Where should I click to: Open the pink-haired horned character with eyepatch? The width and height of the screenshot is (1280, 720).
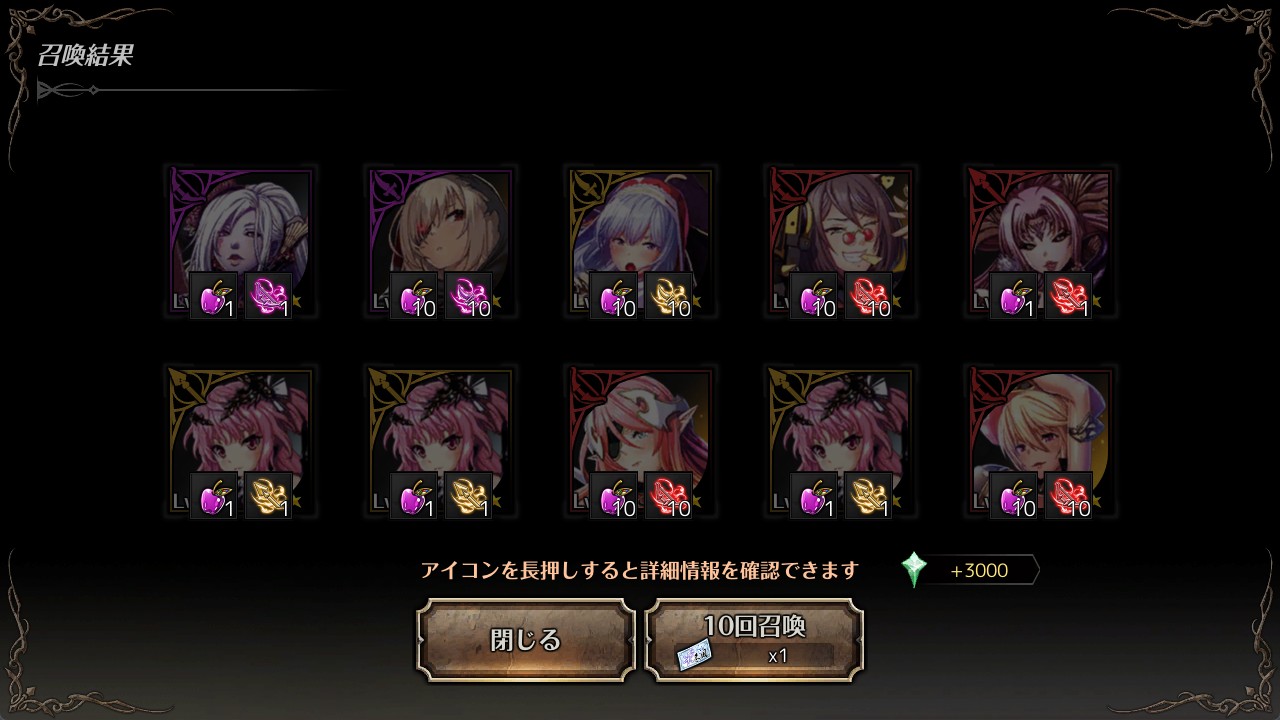(x=640, y=441)
